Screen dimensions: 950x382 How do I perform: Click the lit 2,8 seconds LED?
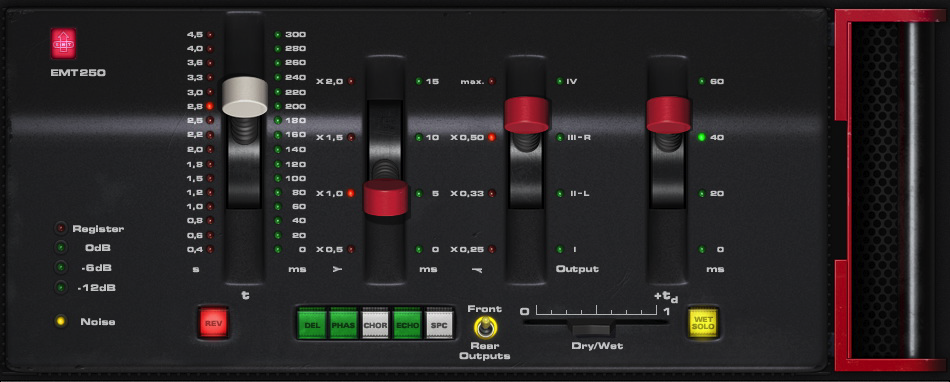210,106
